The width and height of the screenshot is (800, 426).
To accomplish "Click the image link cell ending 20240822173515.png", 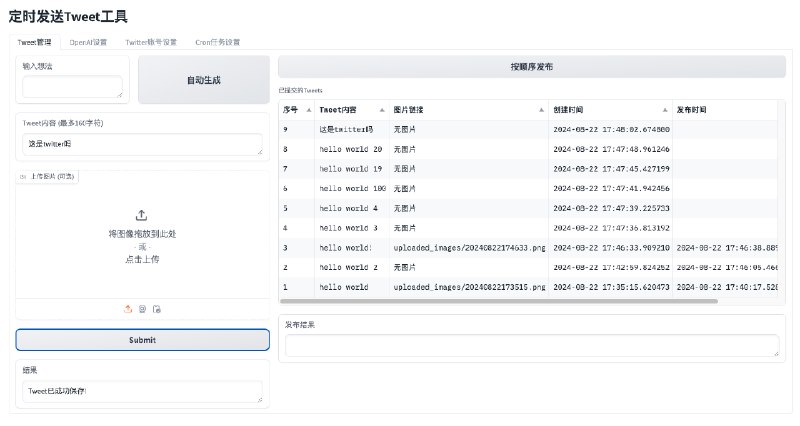I will 469,287.
